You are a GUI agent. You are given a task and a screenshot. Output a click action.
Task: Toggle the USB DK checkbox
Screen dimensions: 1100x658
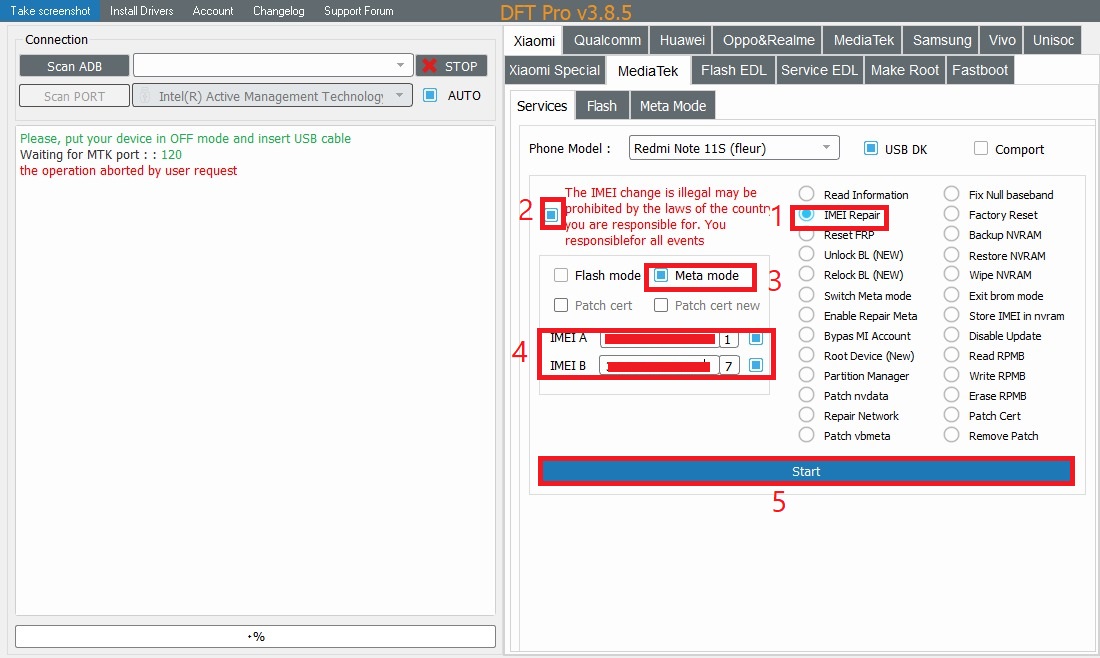click(871, 148)
